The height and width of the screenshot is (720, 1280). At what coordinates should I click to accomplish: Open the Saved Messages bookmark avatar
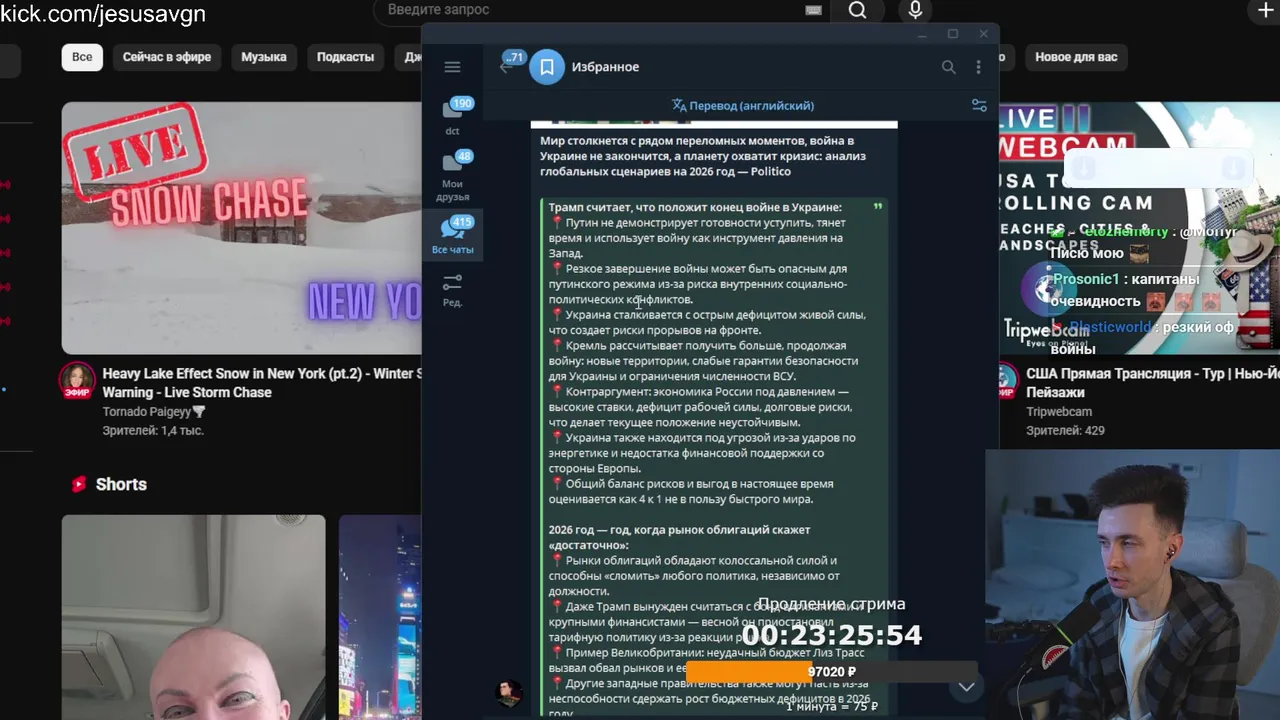547,67
